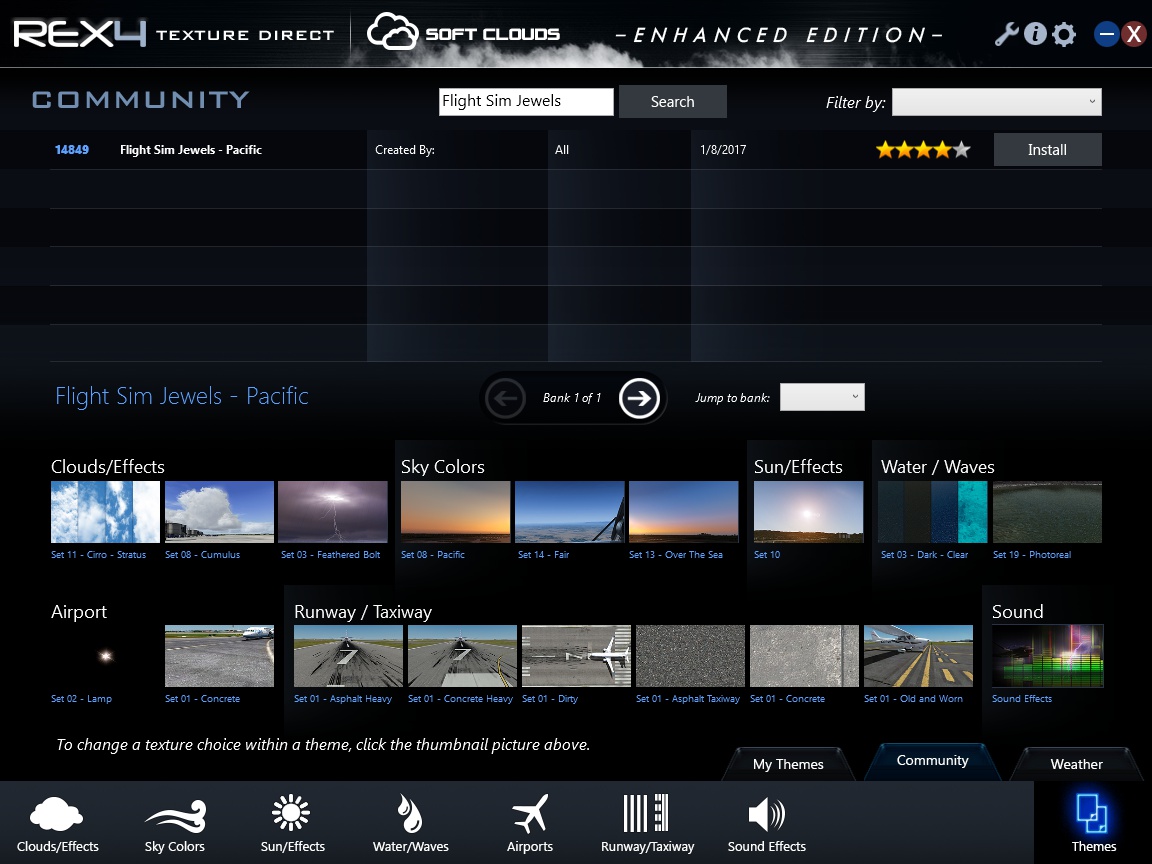Select Set 01 - Asphalt Taxiway thumbnail
This screenshot has height=864, width=1152.
[x=690, y=656]
